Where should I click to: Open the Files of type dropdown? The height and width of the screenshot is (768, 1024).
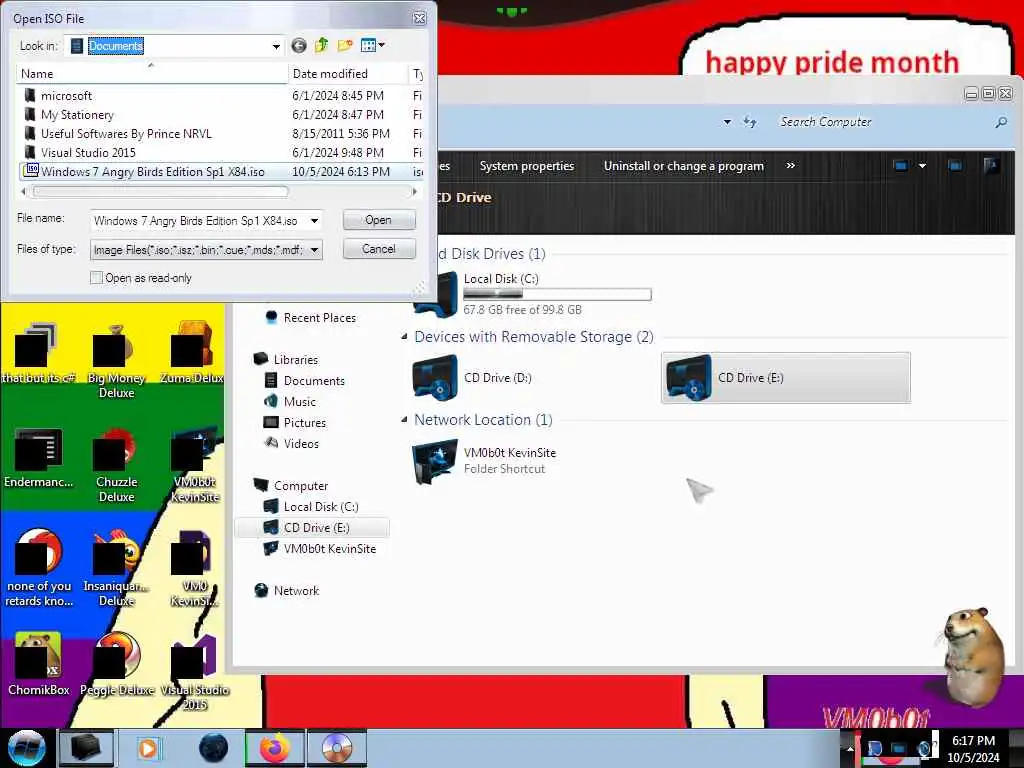point(314,249)
